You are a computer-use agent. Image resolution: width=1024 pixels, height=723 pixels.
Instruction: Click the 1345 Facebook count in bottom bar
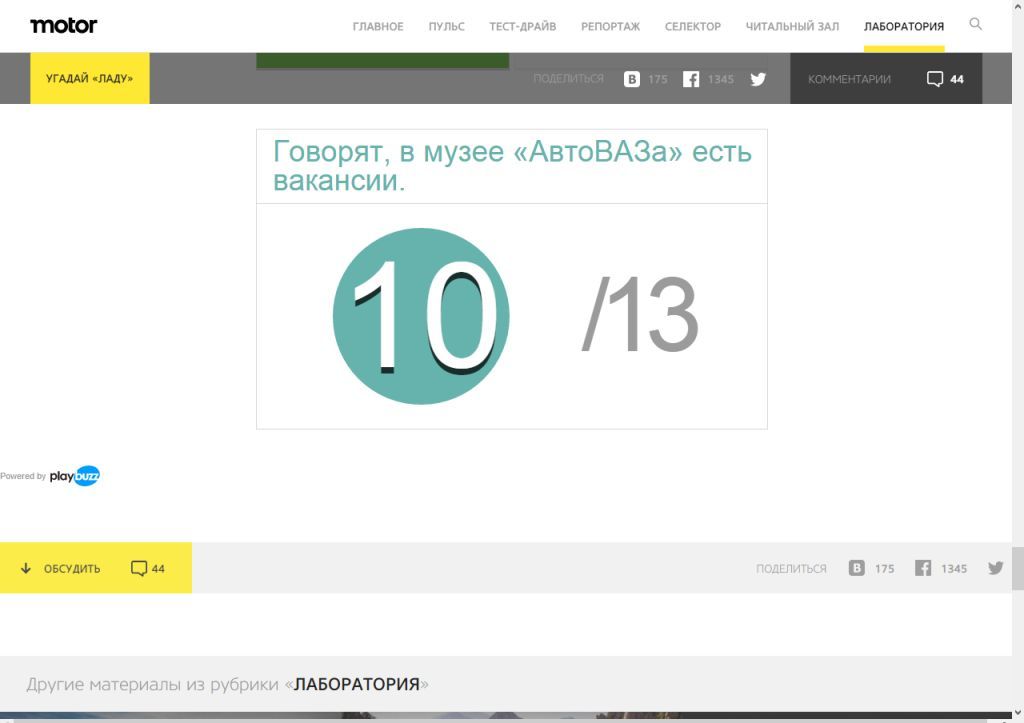tap(953, 569)
